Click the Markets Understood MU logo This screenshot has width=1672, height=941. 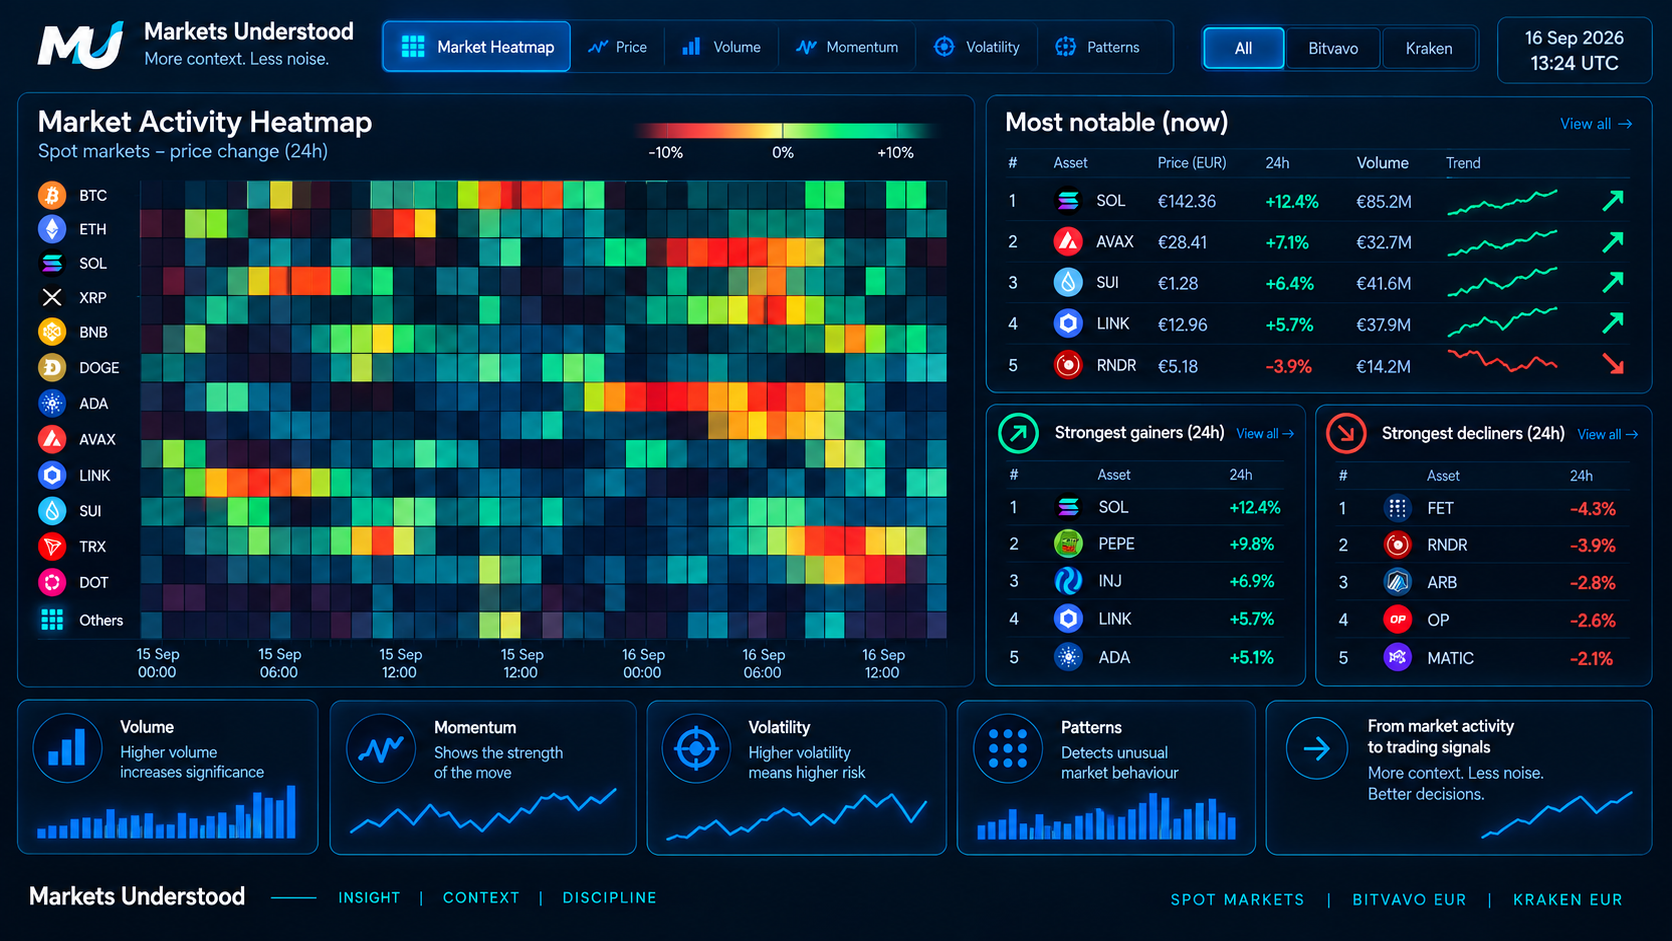(x=80, y=45)
